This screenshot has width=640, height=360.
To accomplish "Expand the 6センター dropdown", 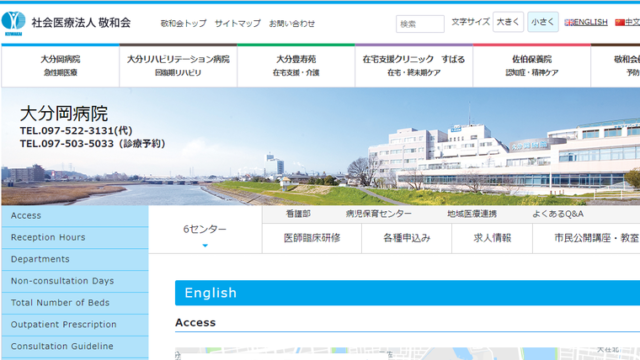I will [x=205, y=230].
